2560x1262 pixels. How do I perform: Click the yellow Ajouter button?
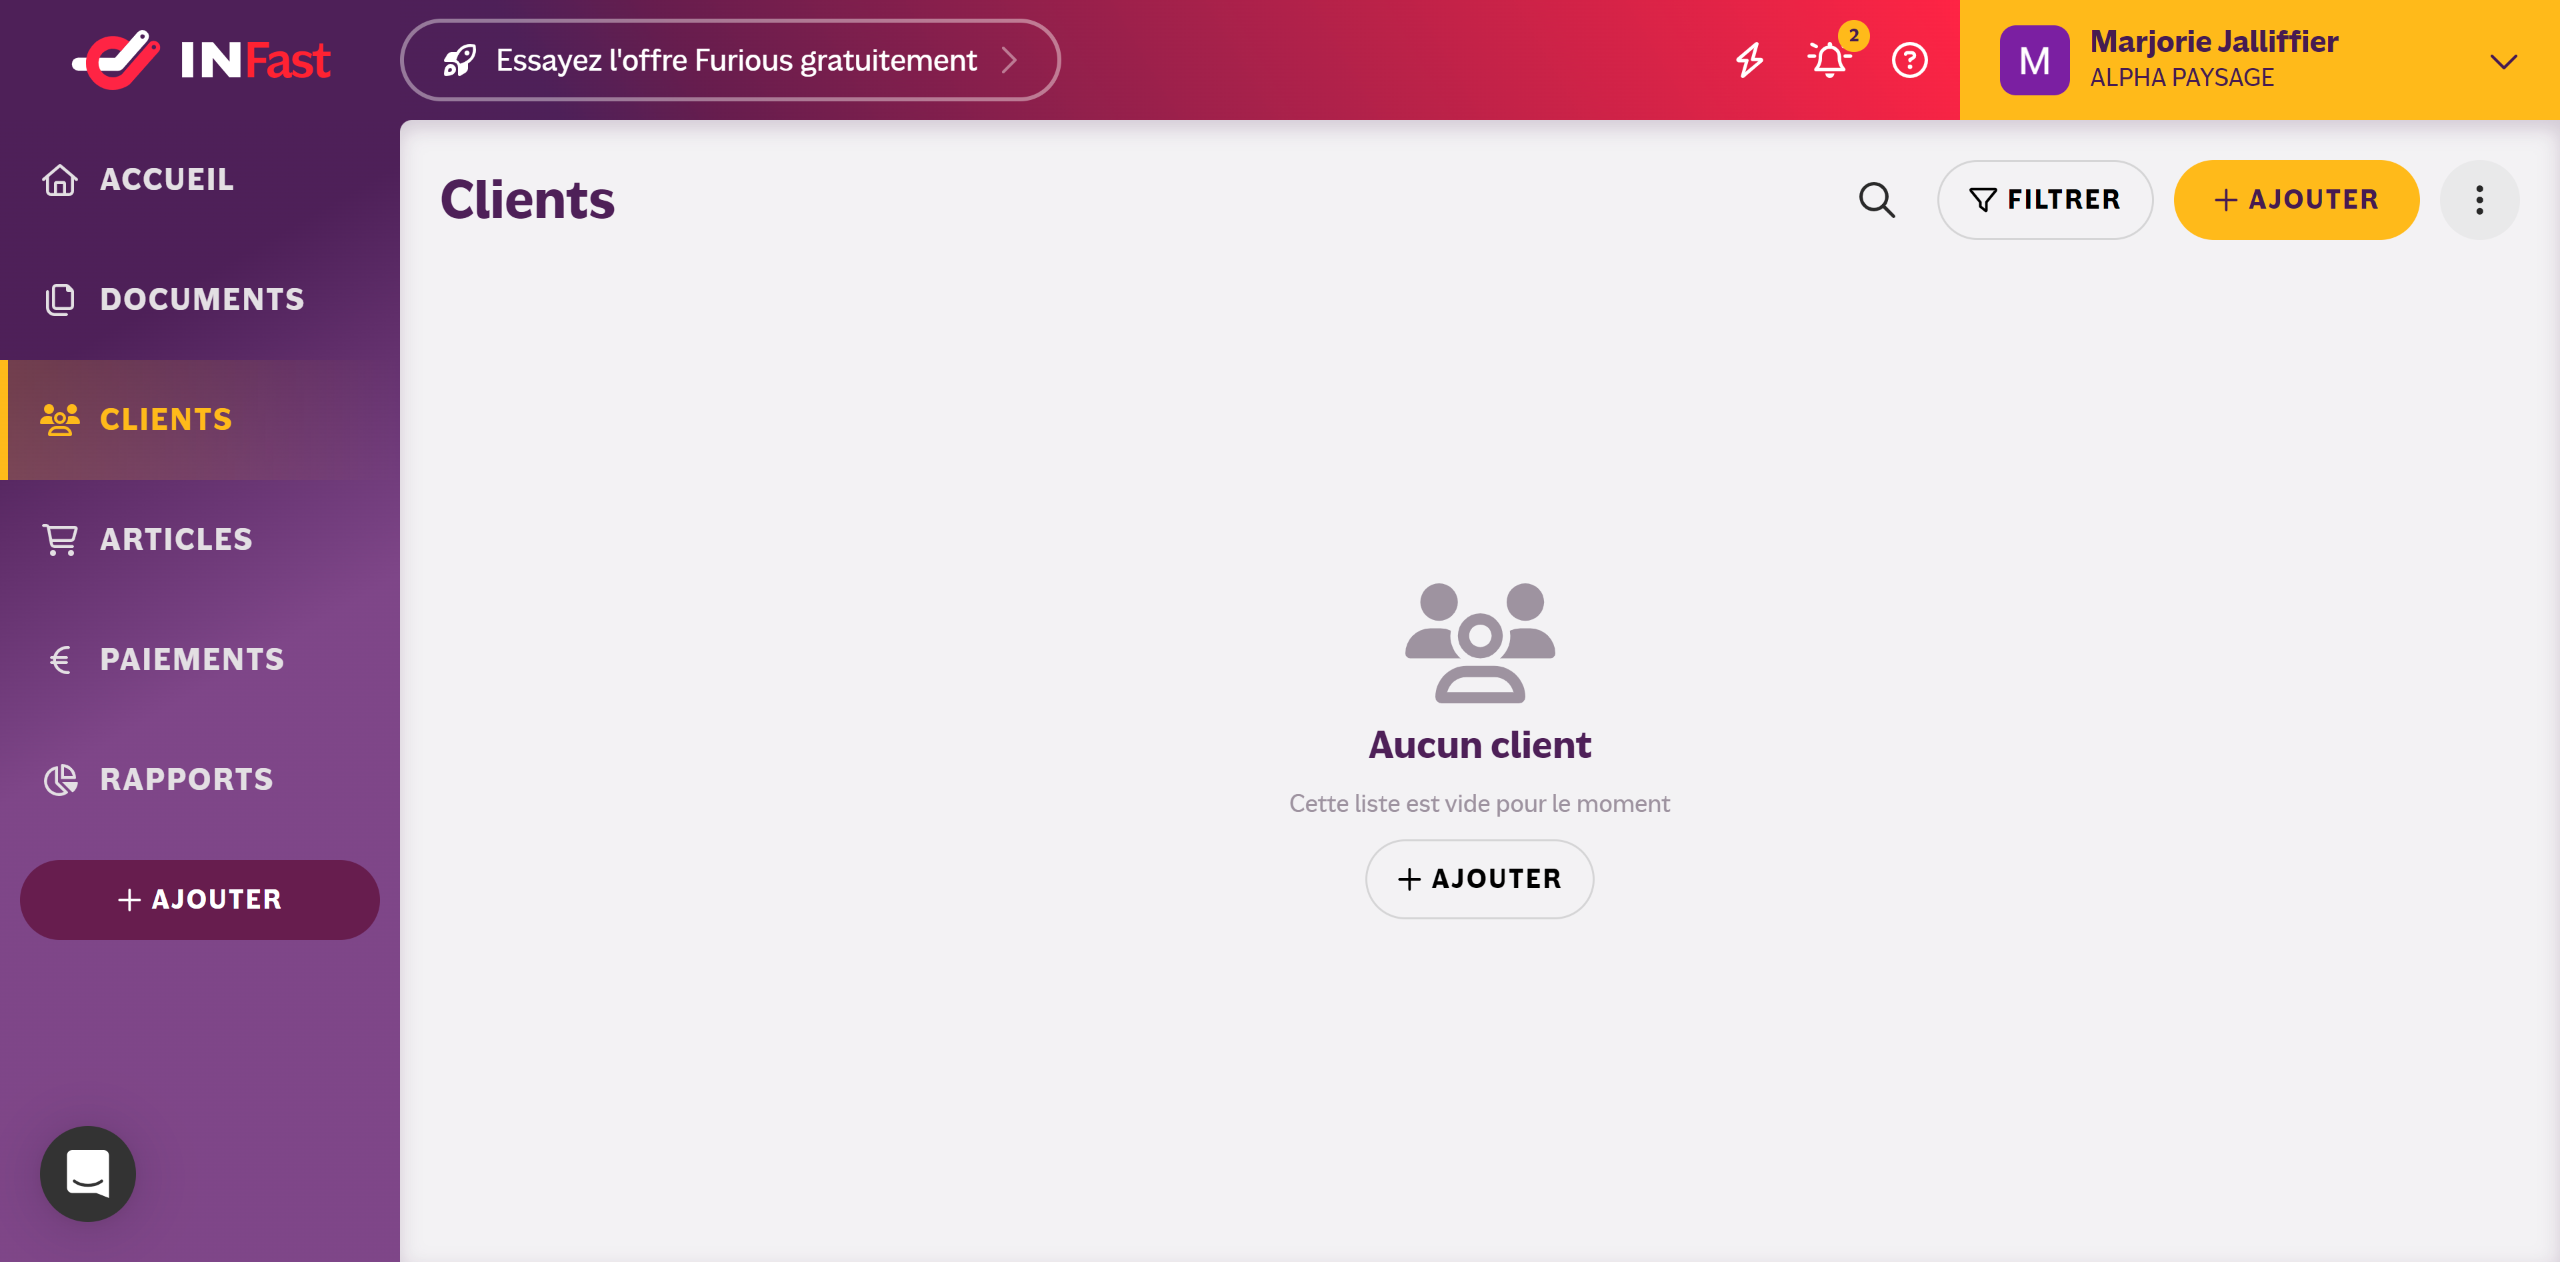[2296, 200]
